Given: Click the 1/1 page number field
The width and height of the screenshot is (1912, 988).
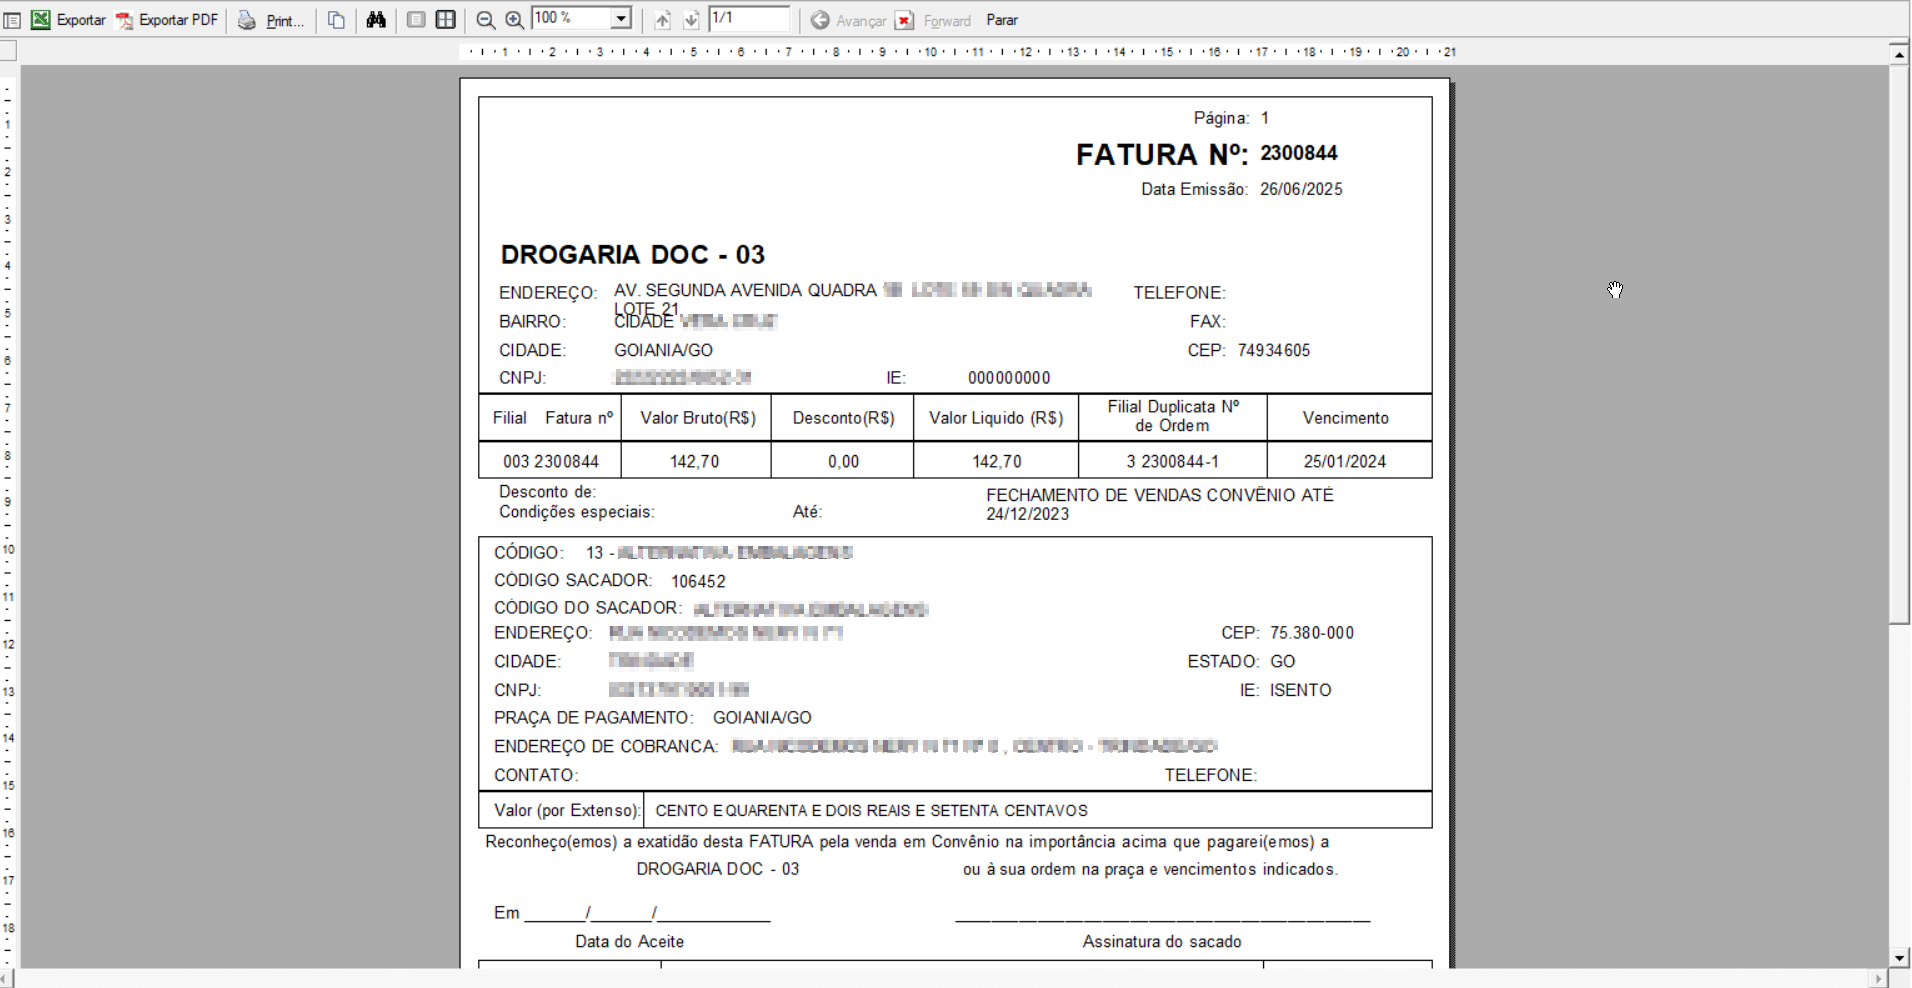Looking at the screenshot, I should click(749, 19).
